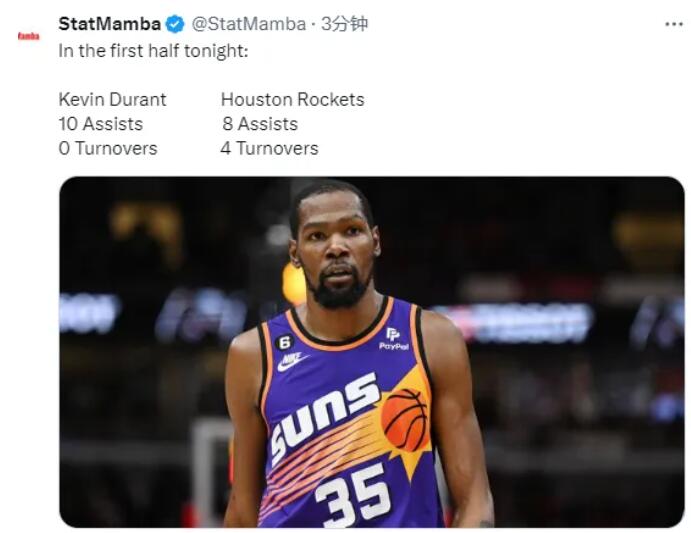Open the three-dot more options menu
The height and width of the screenshot is (533, 691).
(673, 24)
